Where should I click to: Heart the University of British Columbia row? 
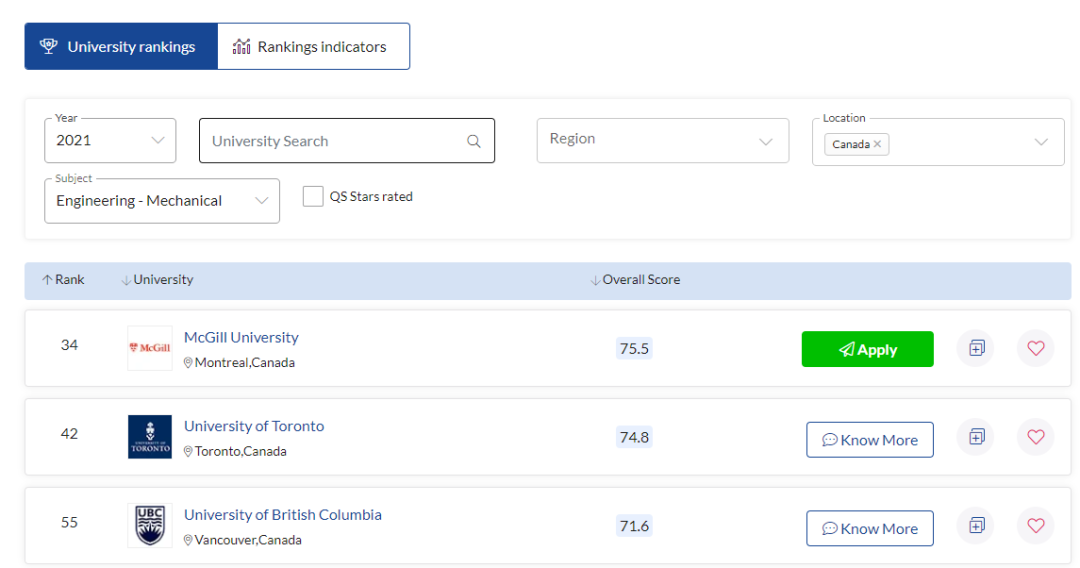[1035, 525]
